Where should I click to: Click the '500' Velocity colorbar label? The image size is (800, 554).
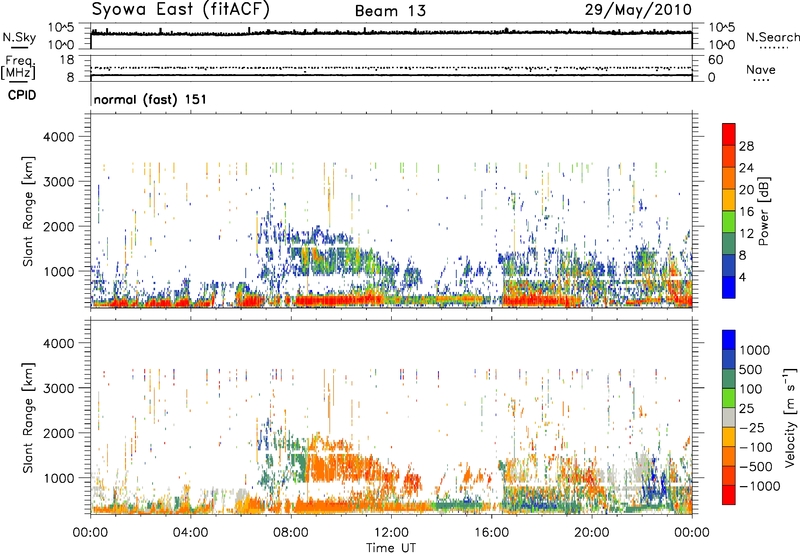coord(751,369)
